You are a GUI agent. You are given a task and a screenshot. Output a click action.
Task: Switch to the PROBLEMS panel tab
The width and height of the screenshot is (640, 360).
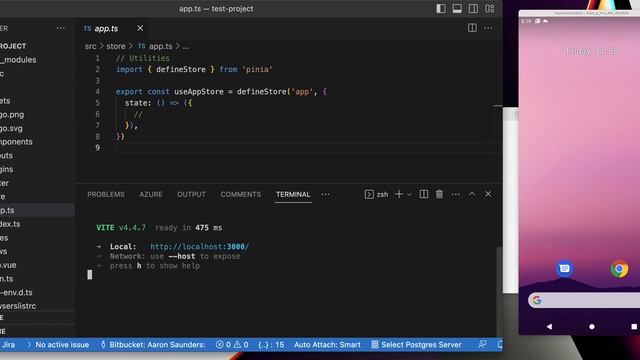[x=106, y=194]
